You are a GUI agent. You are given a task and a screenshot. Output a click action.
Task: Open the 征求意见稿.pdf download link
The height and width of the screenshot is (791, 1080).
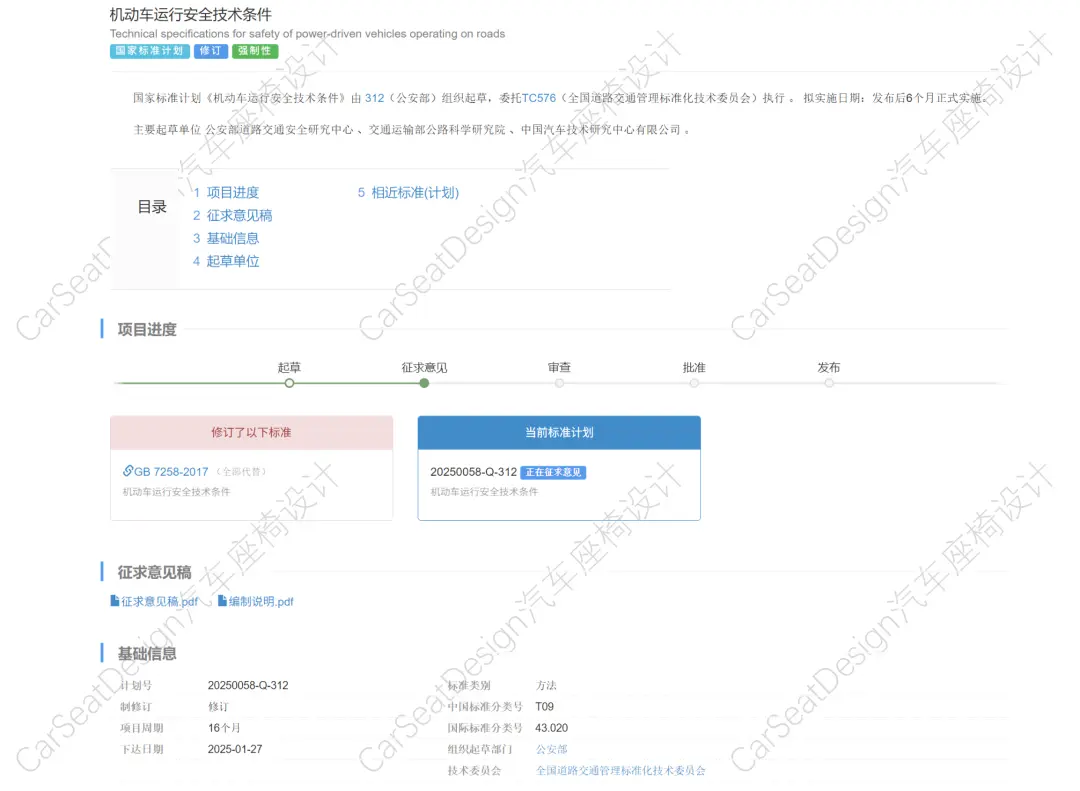[160, 602]
